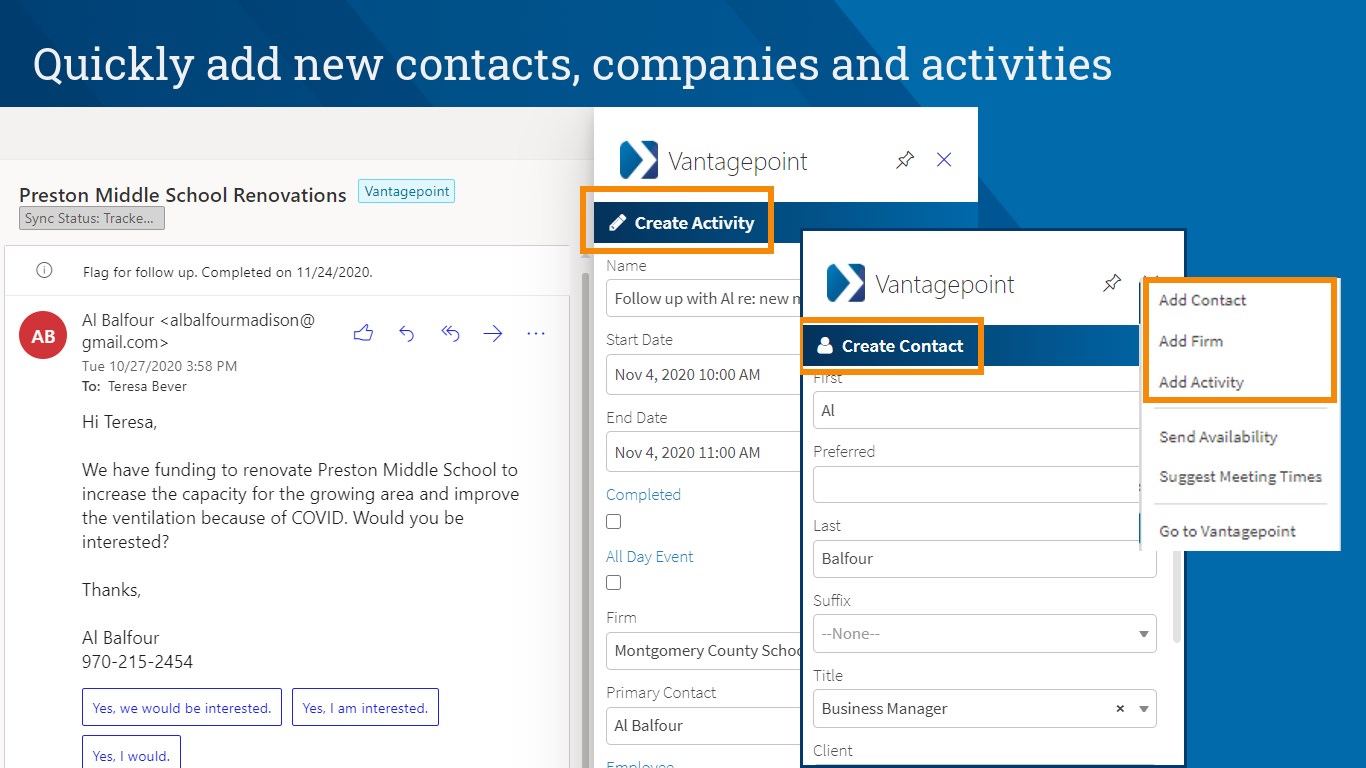The image size is (1366, 768).
Task: Click the reply arrow icon in email
Action: point(406,334)
